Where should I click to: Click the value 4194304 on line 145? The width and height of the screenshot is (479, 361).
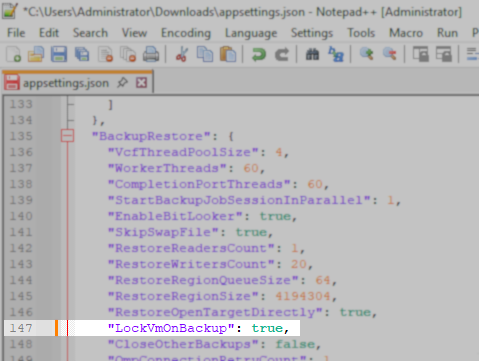tap(303, 296)
